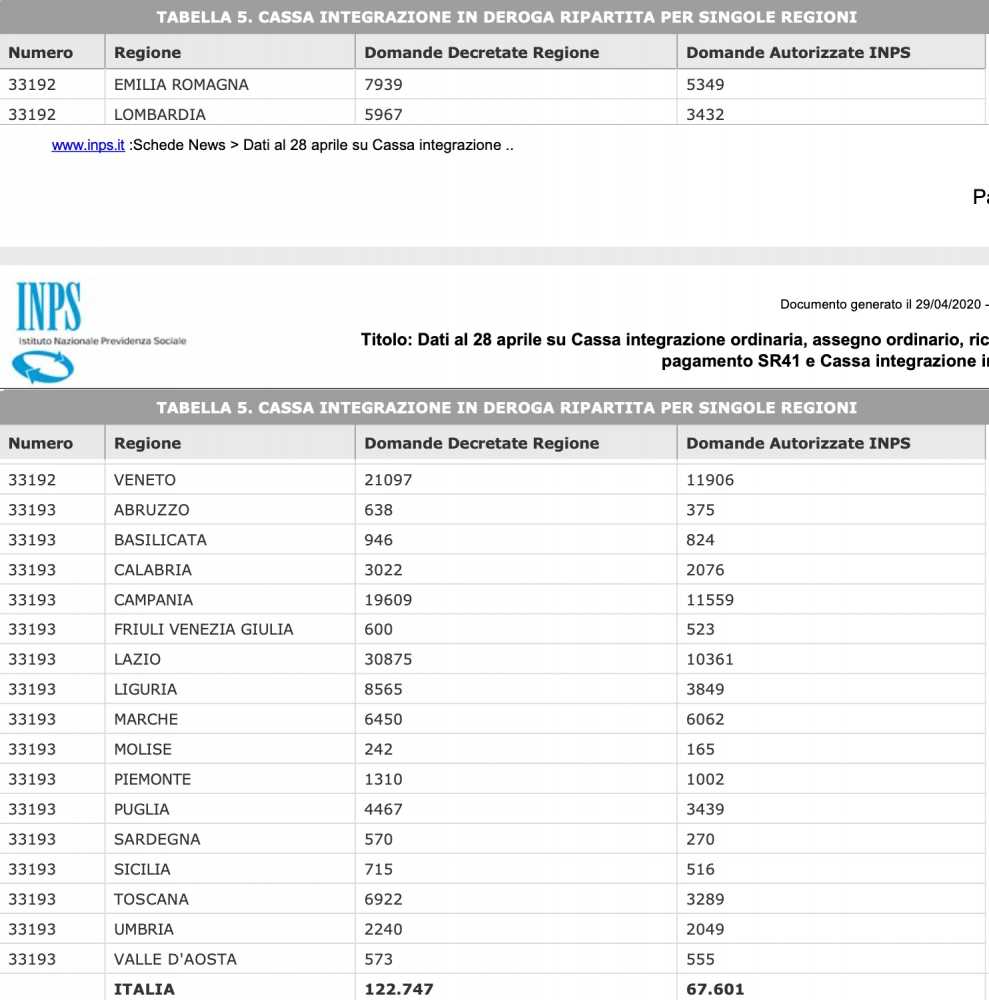
Task: Click the lower TABELLA 5 title banner
Action: 507,408
